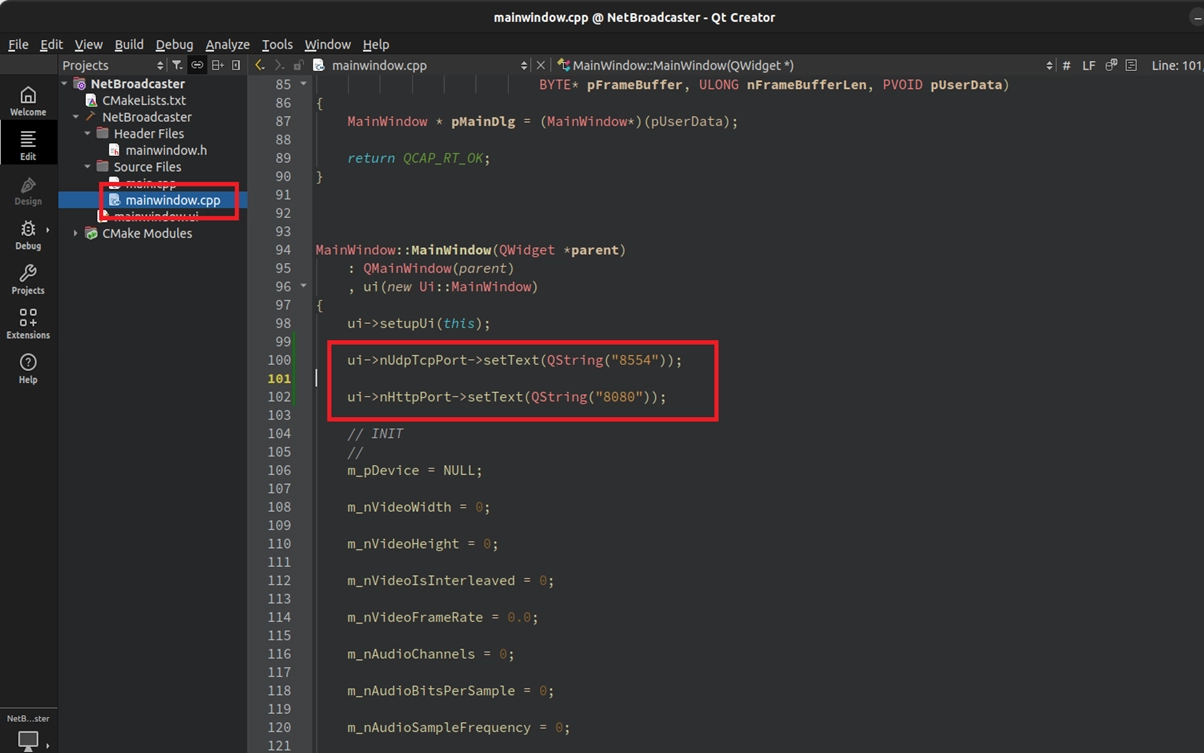Open the MainWindow::MainWindow symbol dropdown
Screen dimensions: 1204x753
(804, 65)
